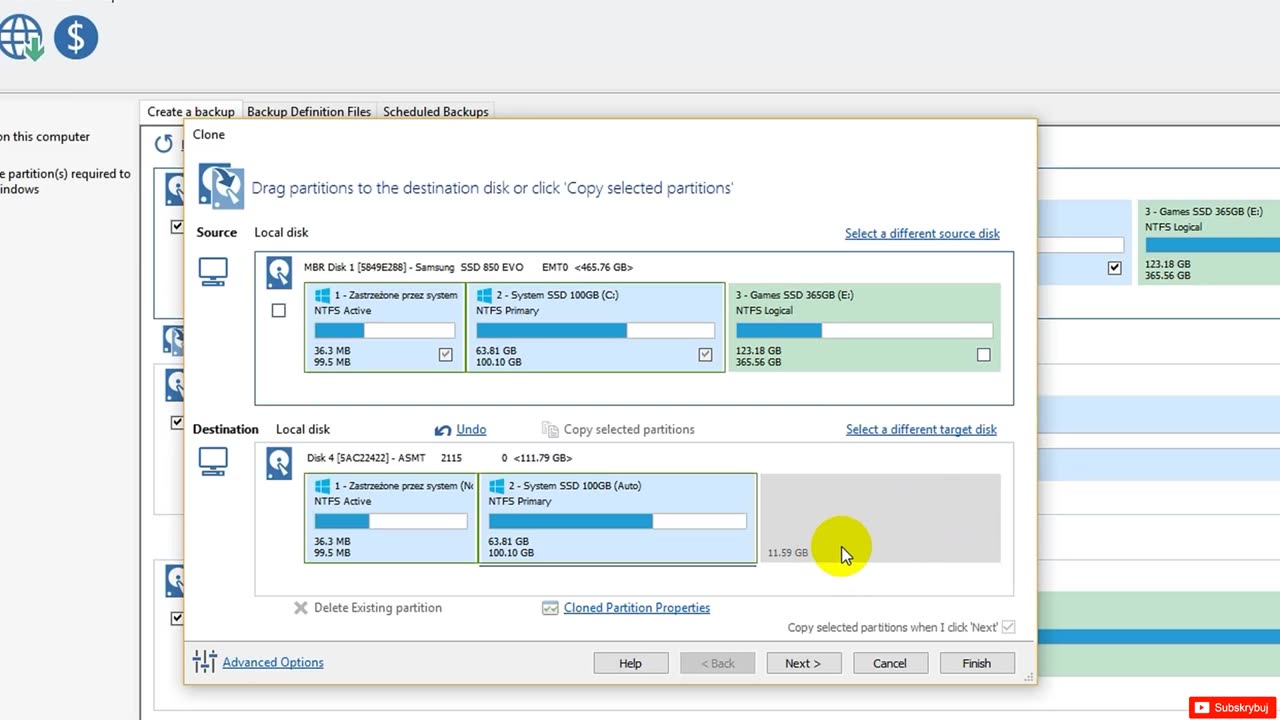1280x720 pixels.
Task: Click the Cancel button
Action: tap(890, 663)
